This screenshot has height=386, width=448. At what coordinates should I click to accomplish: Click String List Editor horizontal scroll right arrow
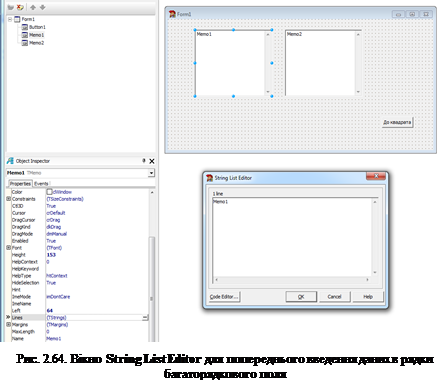pos(368,280)
